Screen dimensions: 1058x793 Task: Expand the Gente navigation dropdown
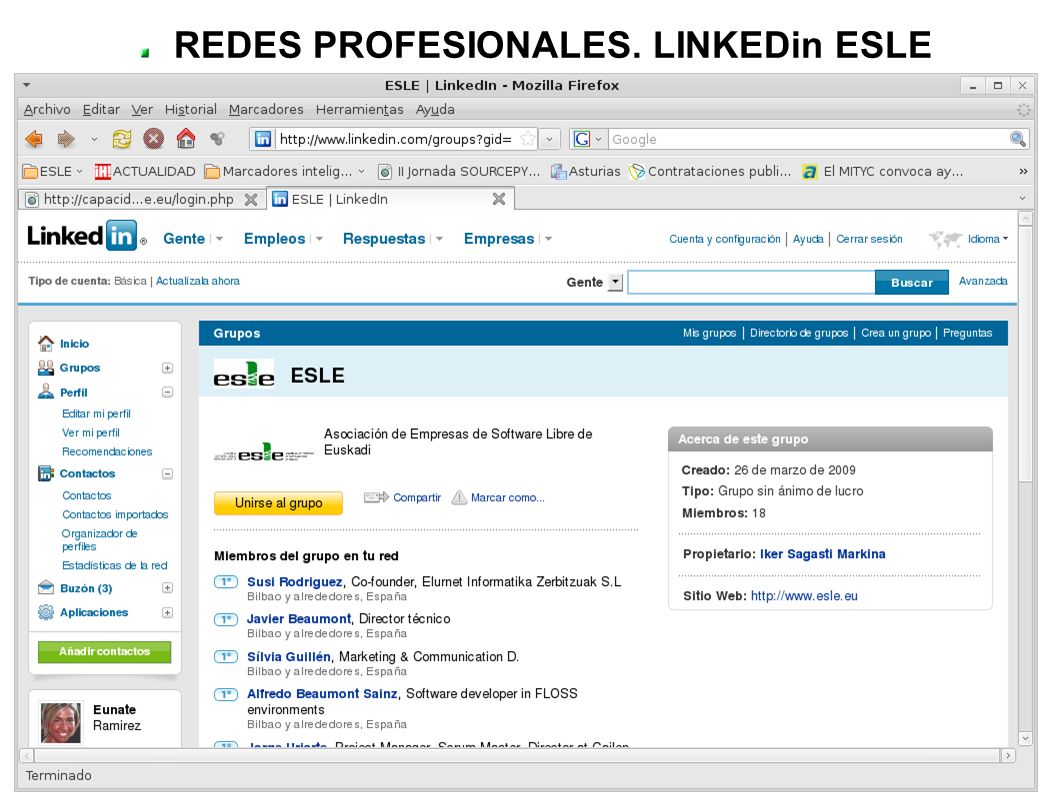point(219,239)
